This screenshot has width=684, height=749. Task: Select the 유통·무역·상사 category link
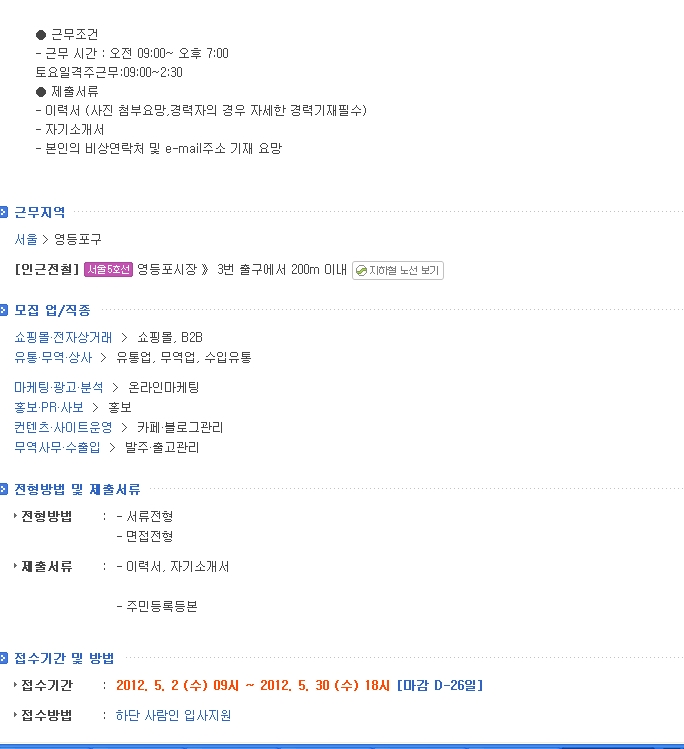point(53,358)
